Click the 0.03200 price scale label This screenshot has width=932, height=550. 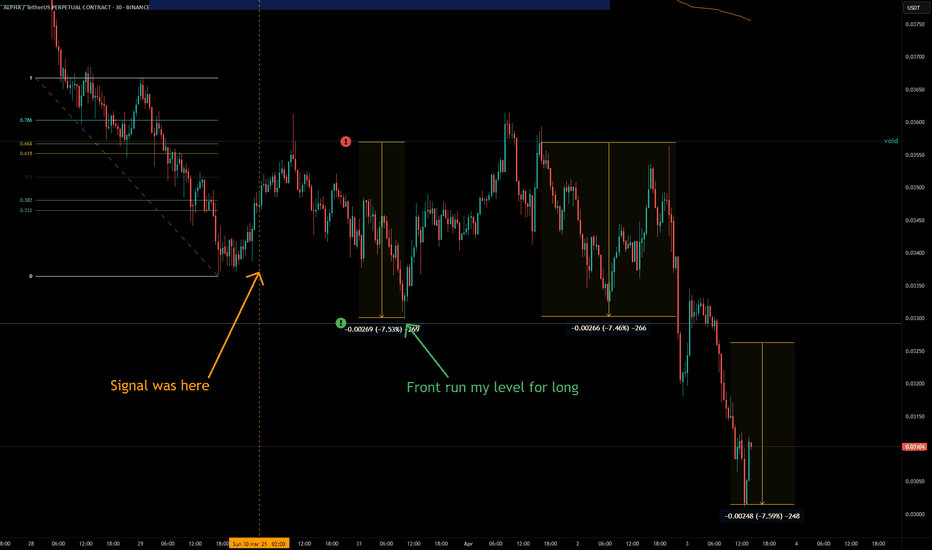914,384
